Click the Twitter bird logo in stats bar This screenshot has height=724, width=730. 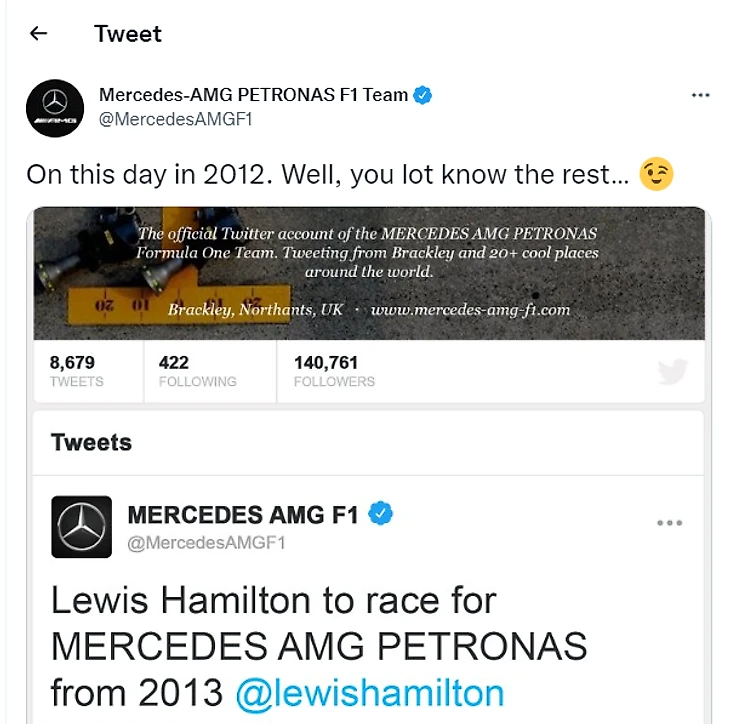click(673, 372)
